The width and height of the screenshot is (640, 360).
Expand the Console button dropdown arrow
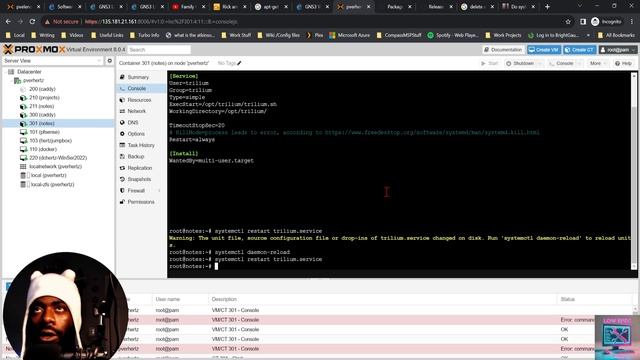point(579,64)
